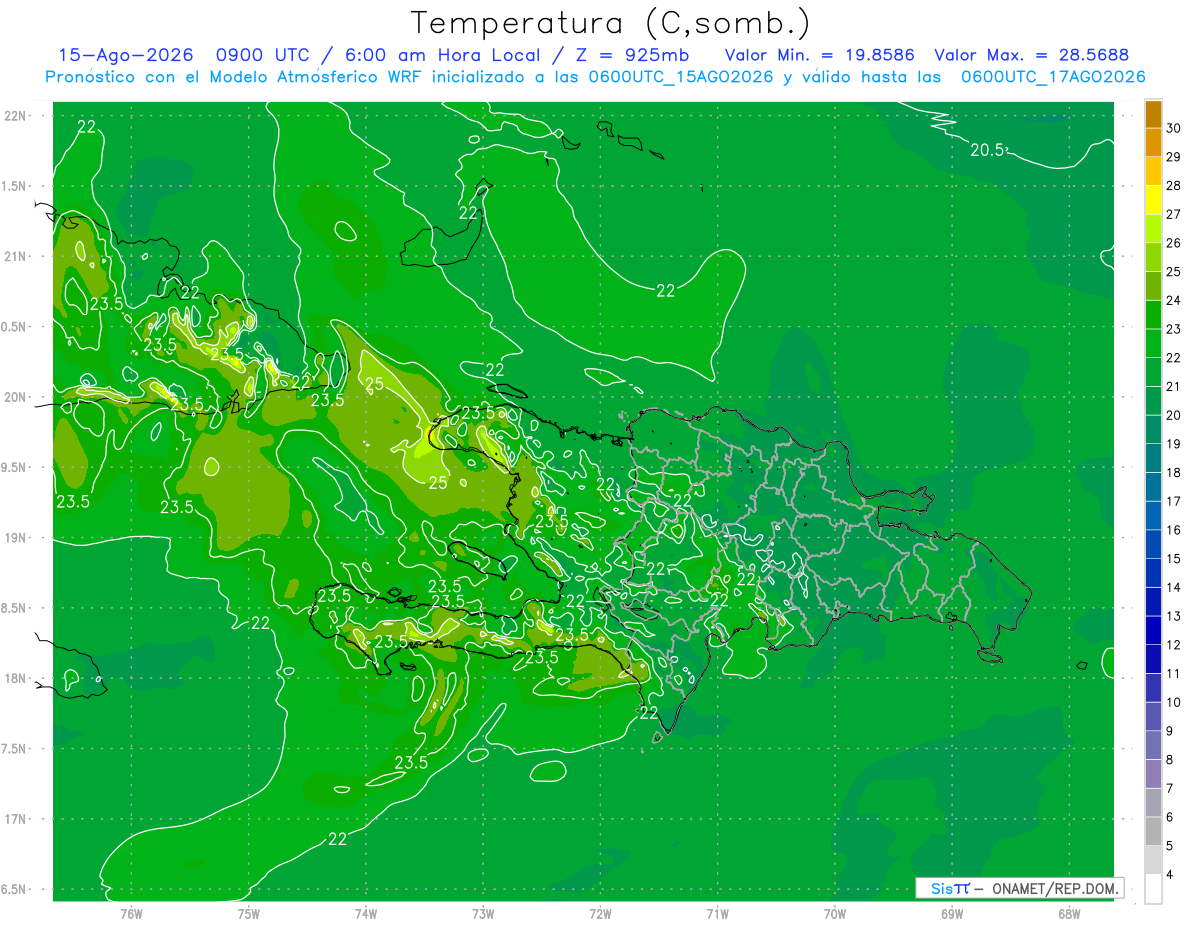The height and width of the screenshot is (927, 1200).
Task: Select the purple swatch between 7 and 8
Action: click(1153, 774)
